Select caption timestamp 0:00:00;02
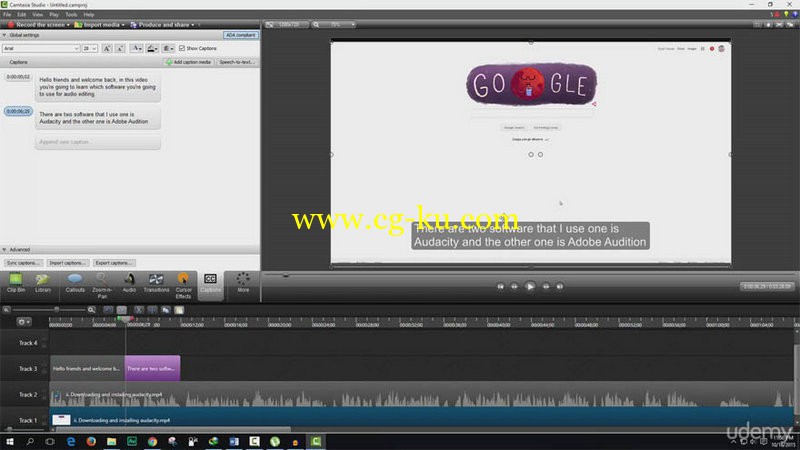 (x=18, y=77)
